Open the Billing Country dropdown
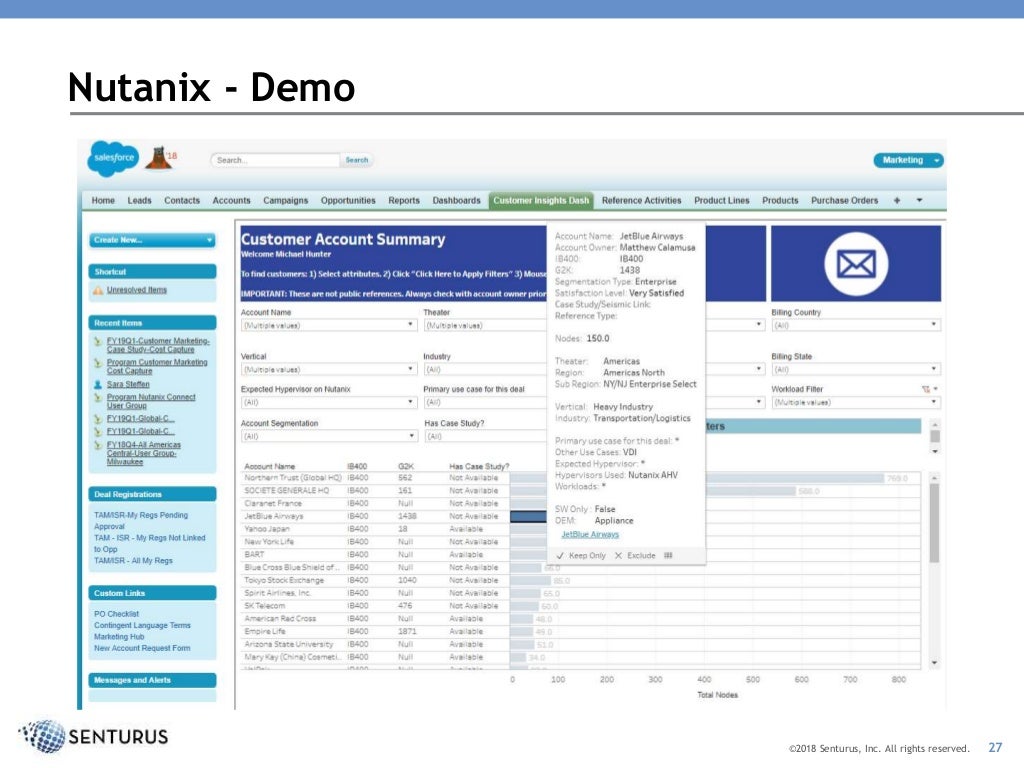 click(x=856, y=325)
